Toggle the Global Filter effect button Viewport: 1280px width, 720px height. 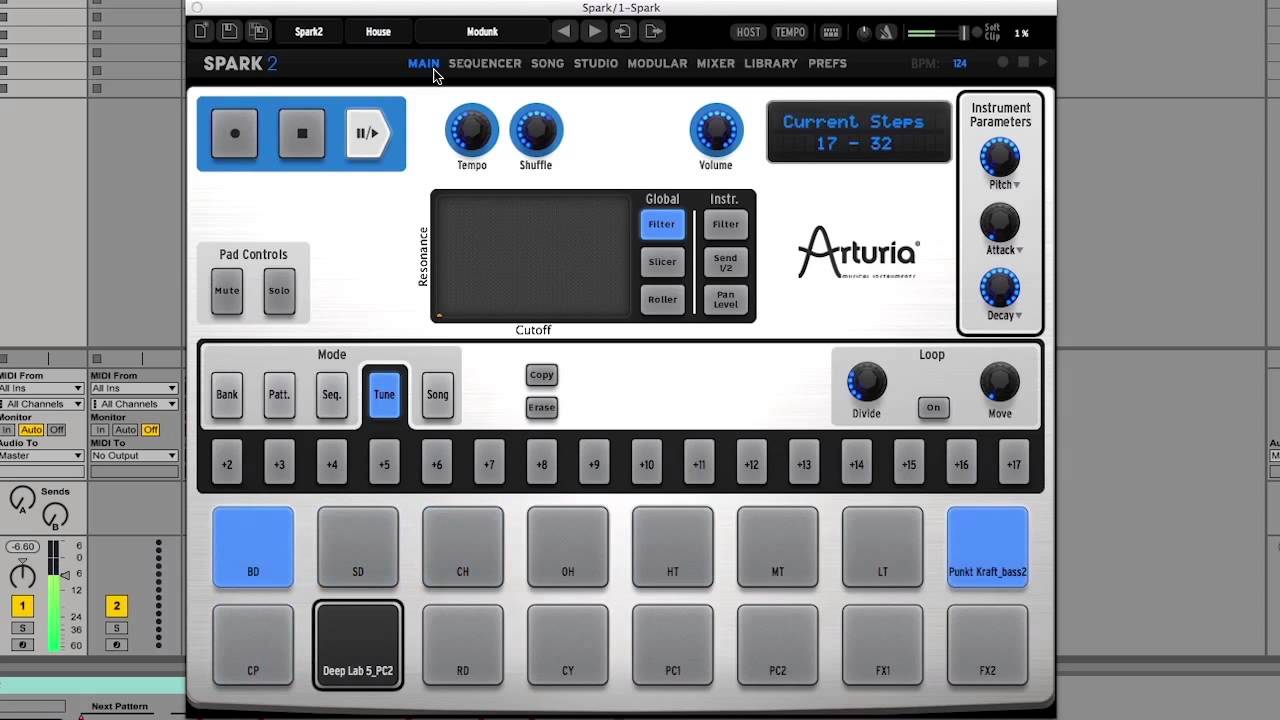pos(662,225)
